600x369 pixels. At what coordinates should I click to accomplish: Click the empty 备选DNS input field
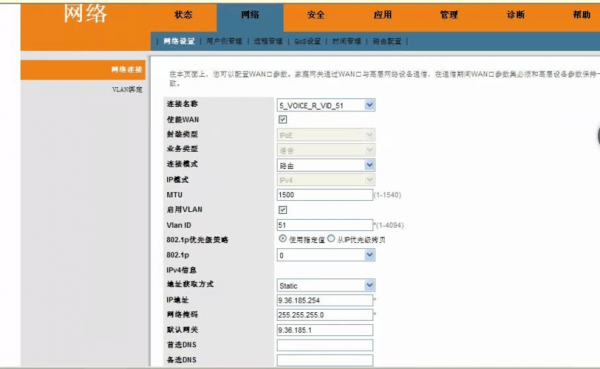pos(324,360)
